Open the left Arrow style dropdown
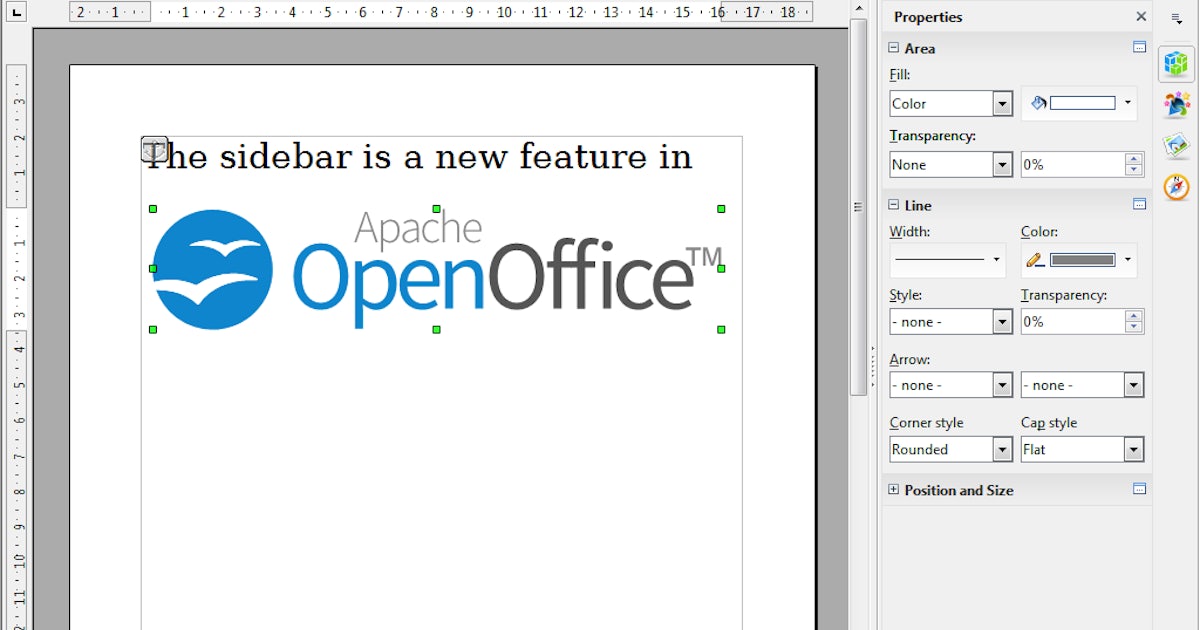Screen dimensions: 1200x630 pos(951,385)
